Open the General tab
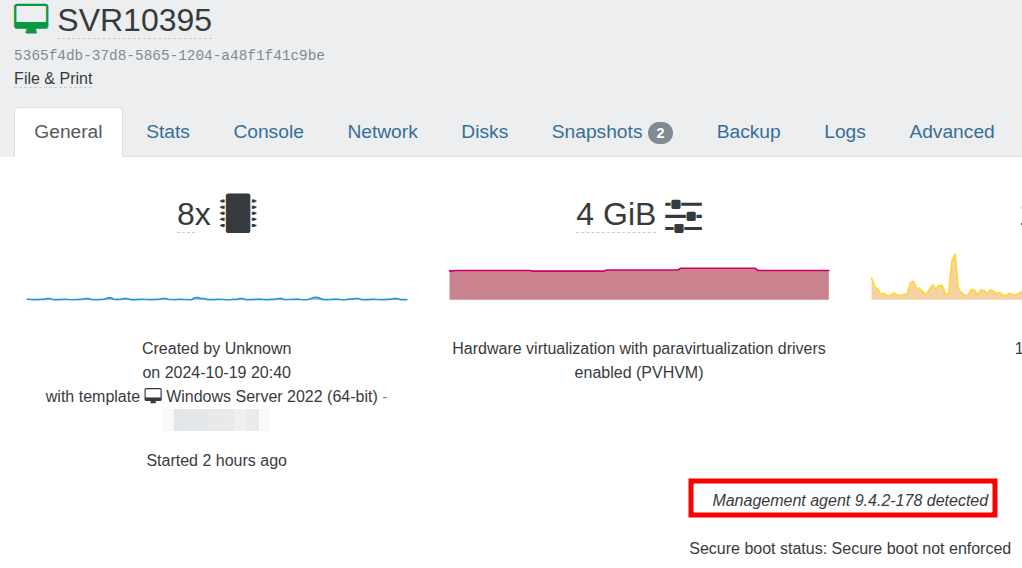The image size is (1022, 568). pyautogui.click(x=68, y=132)
